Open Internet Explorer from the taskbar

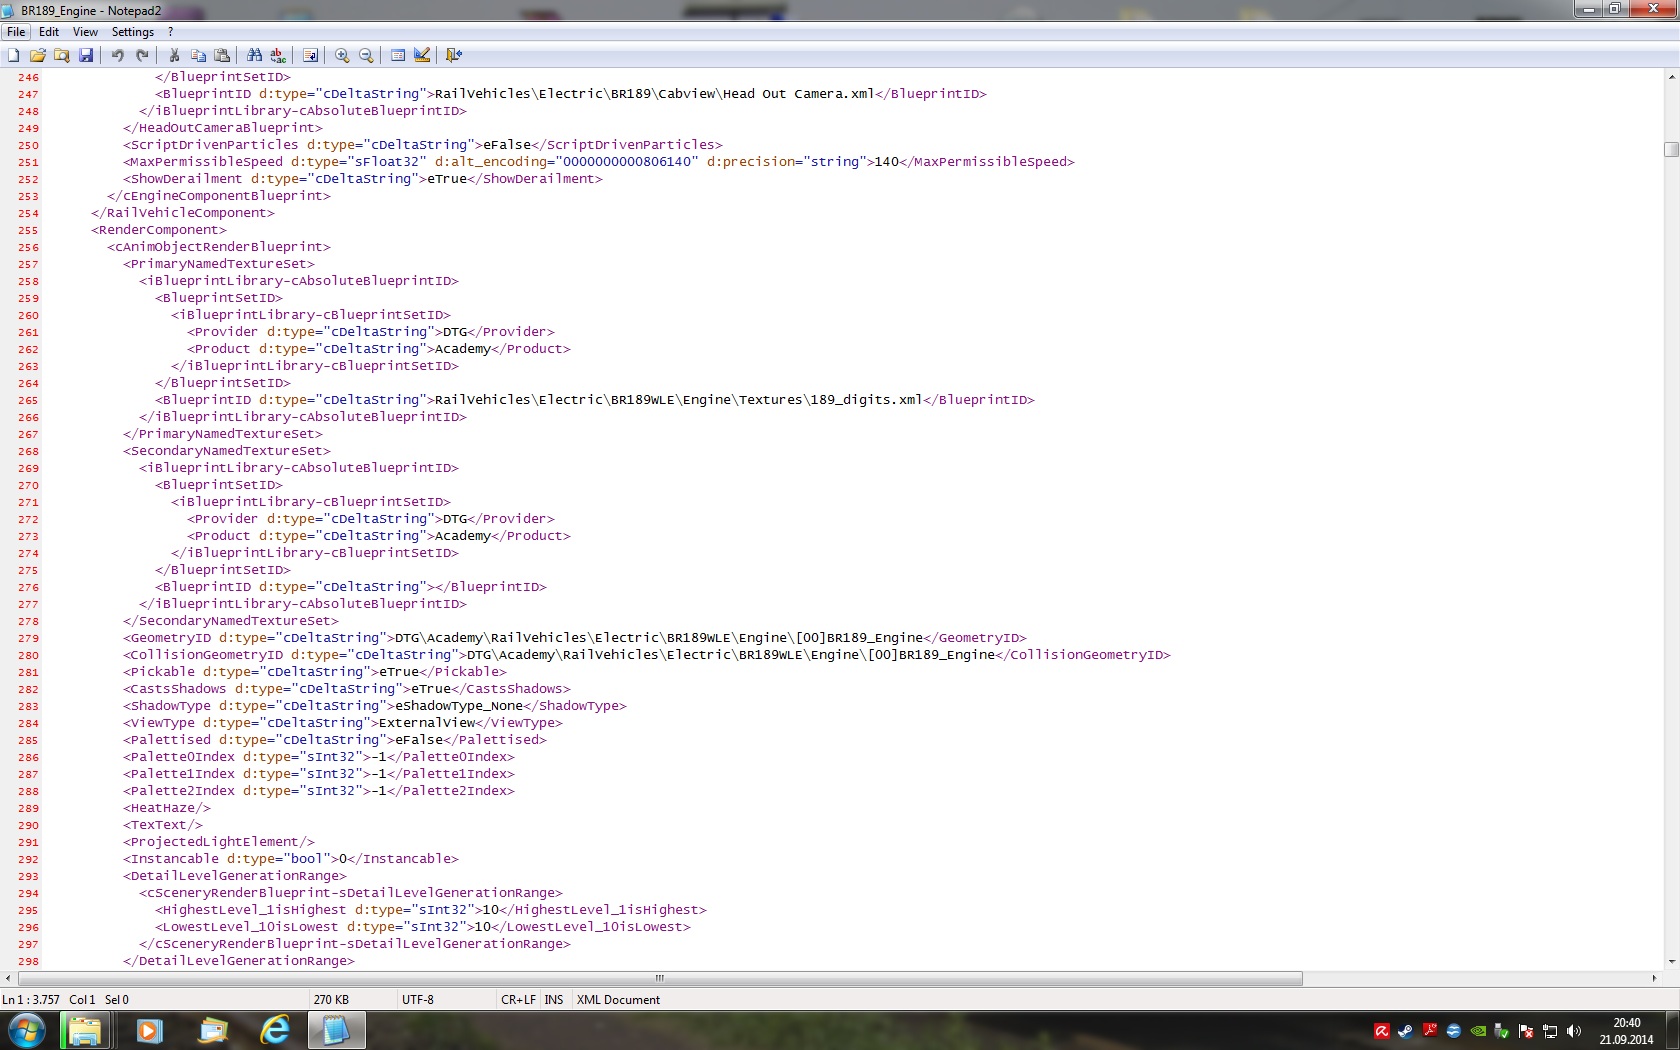tap(274, 1030)
